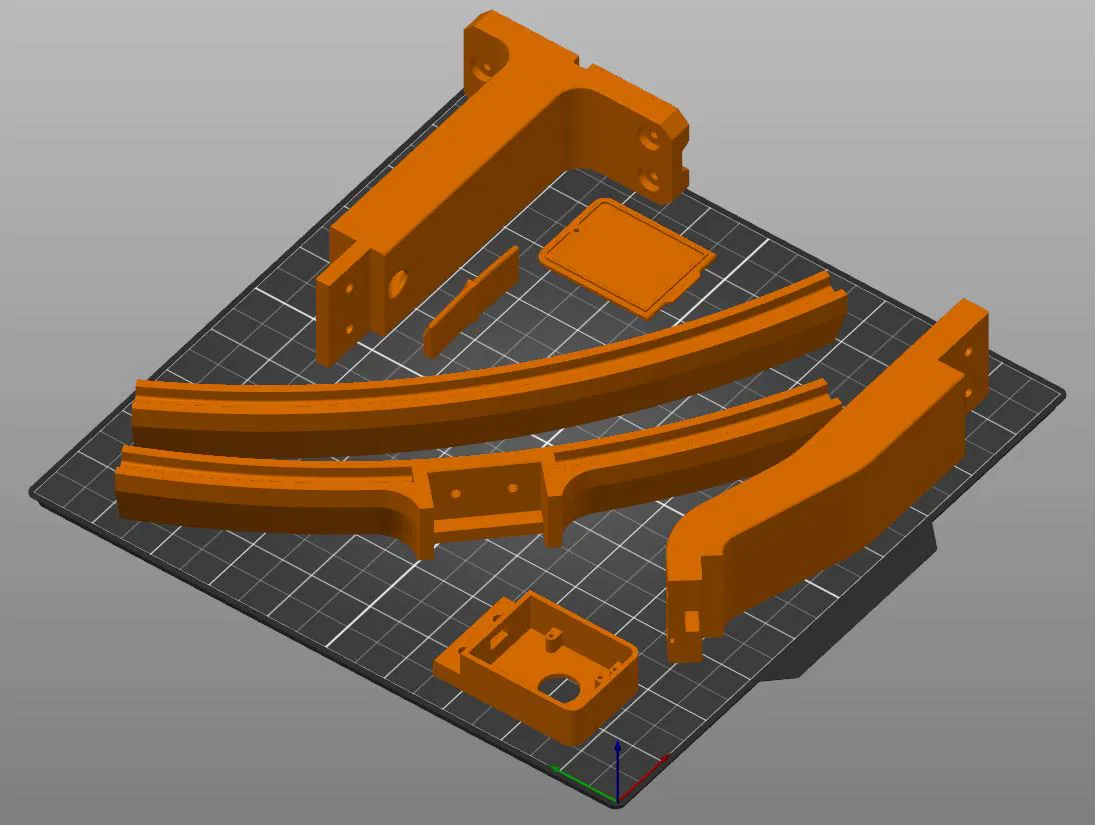The height and width of the screenshot is (825, 1095).
Task: Click the blue Z axis arrow
Action: (x=617, y=768)
